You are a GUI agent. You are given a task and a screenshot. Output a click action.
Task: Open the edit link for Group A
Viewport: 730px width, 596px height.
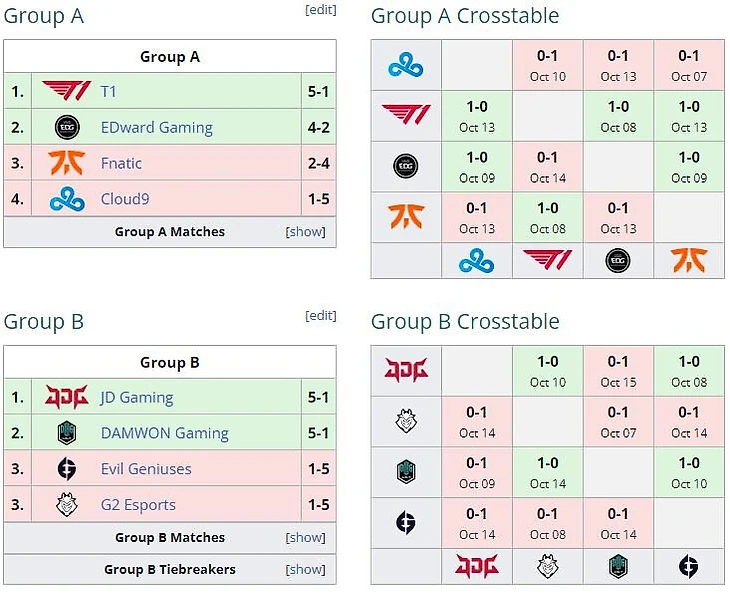coord(320,10)
